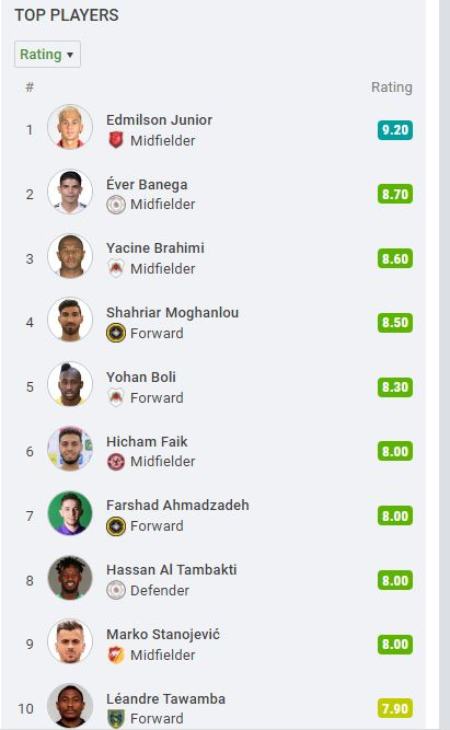Select Shahriar Moghanlou's name
Viewport: 450px width, 730px height.
pos(172,312)
